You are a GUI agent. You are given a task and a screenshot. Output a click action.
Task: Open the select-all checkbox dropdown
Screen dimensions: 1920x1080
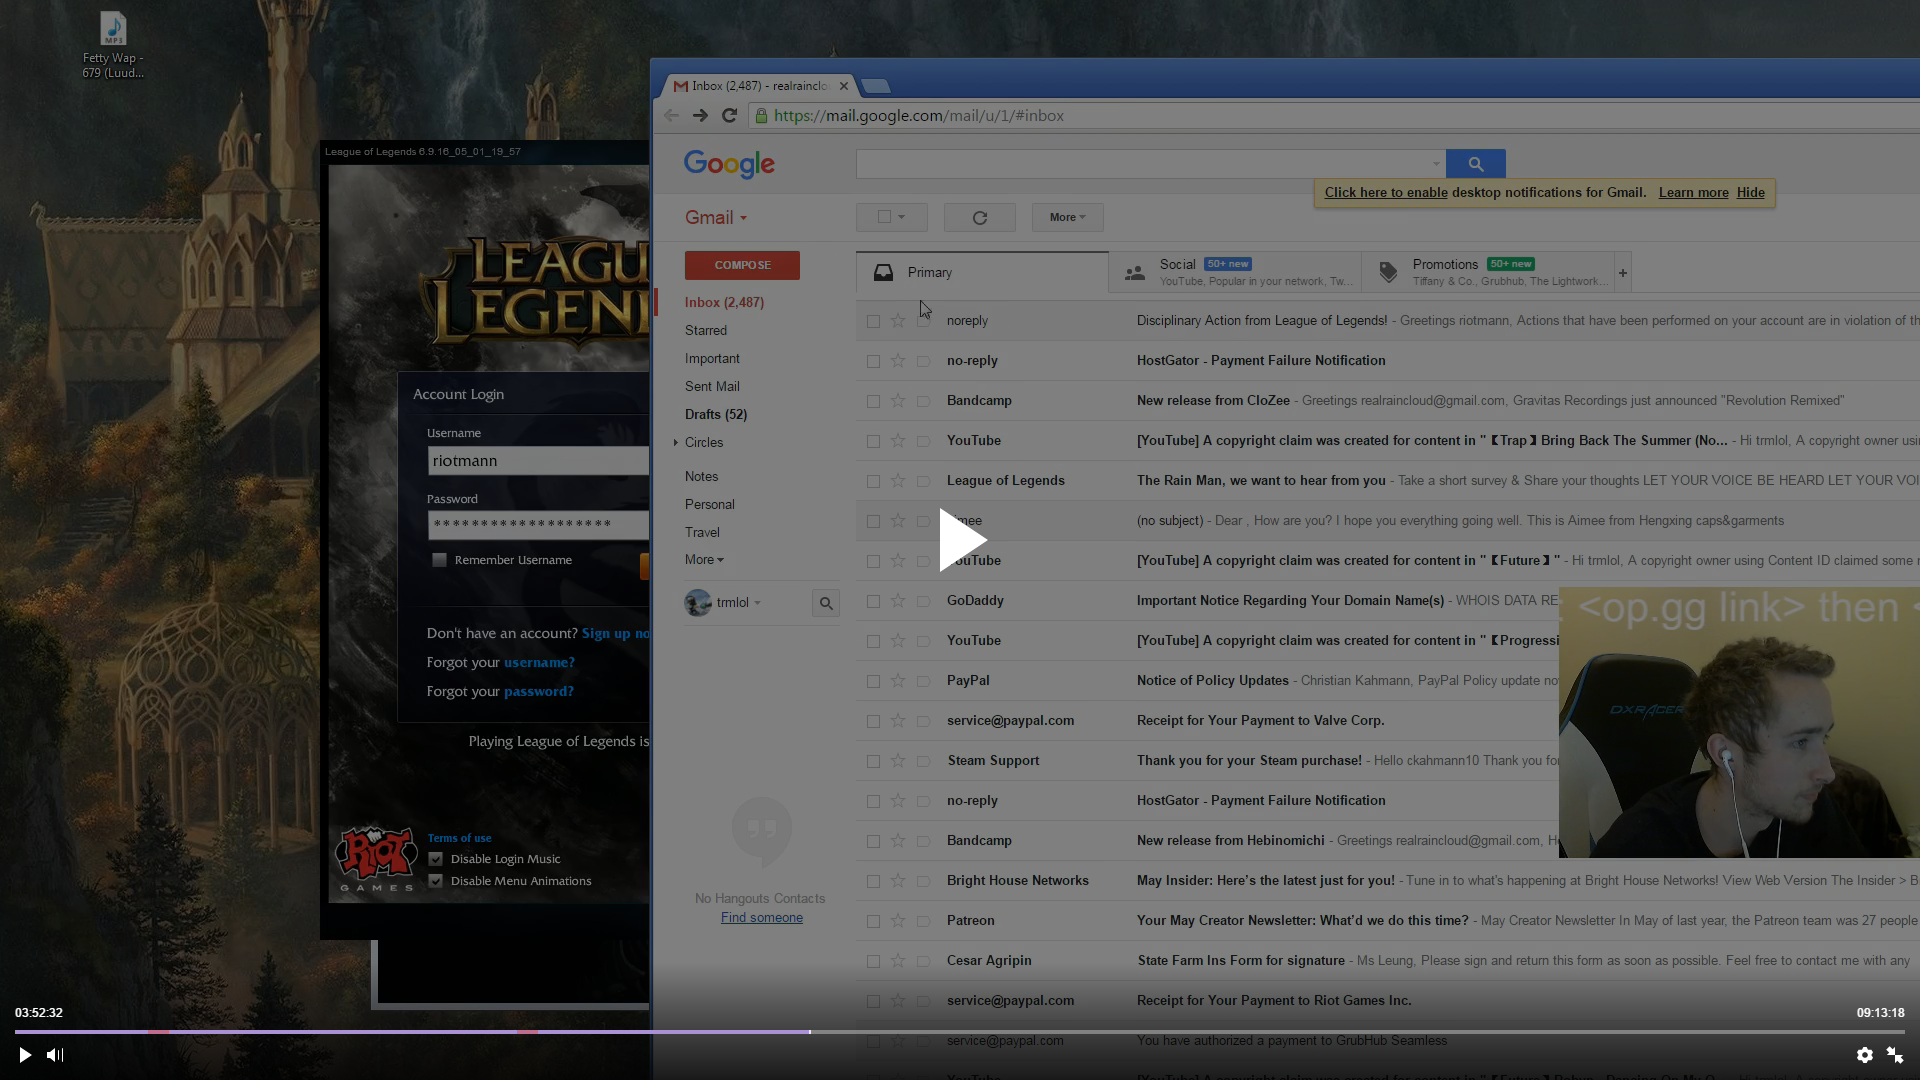point(902,217)
